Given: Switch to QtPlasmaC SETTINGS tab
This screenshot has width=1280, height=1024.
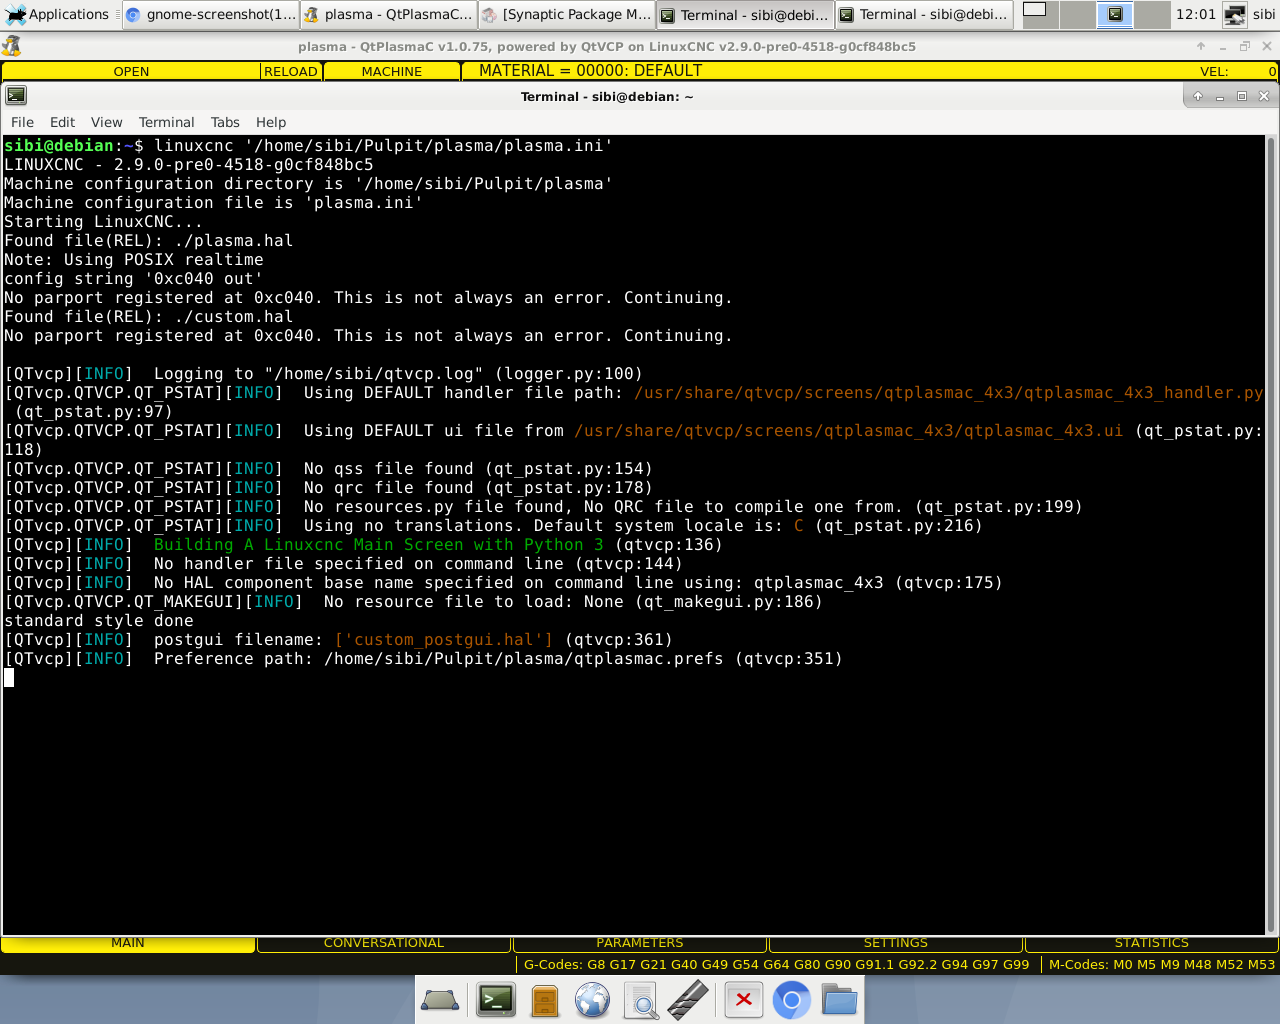Looking at the screenshot, I should coord(896,943).
